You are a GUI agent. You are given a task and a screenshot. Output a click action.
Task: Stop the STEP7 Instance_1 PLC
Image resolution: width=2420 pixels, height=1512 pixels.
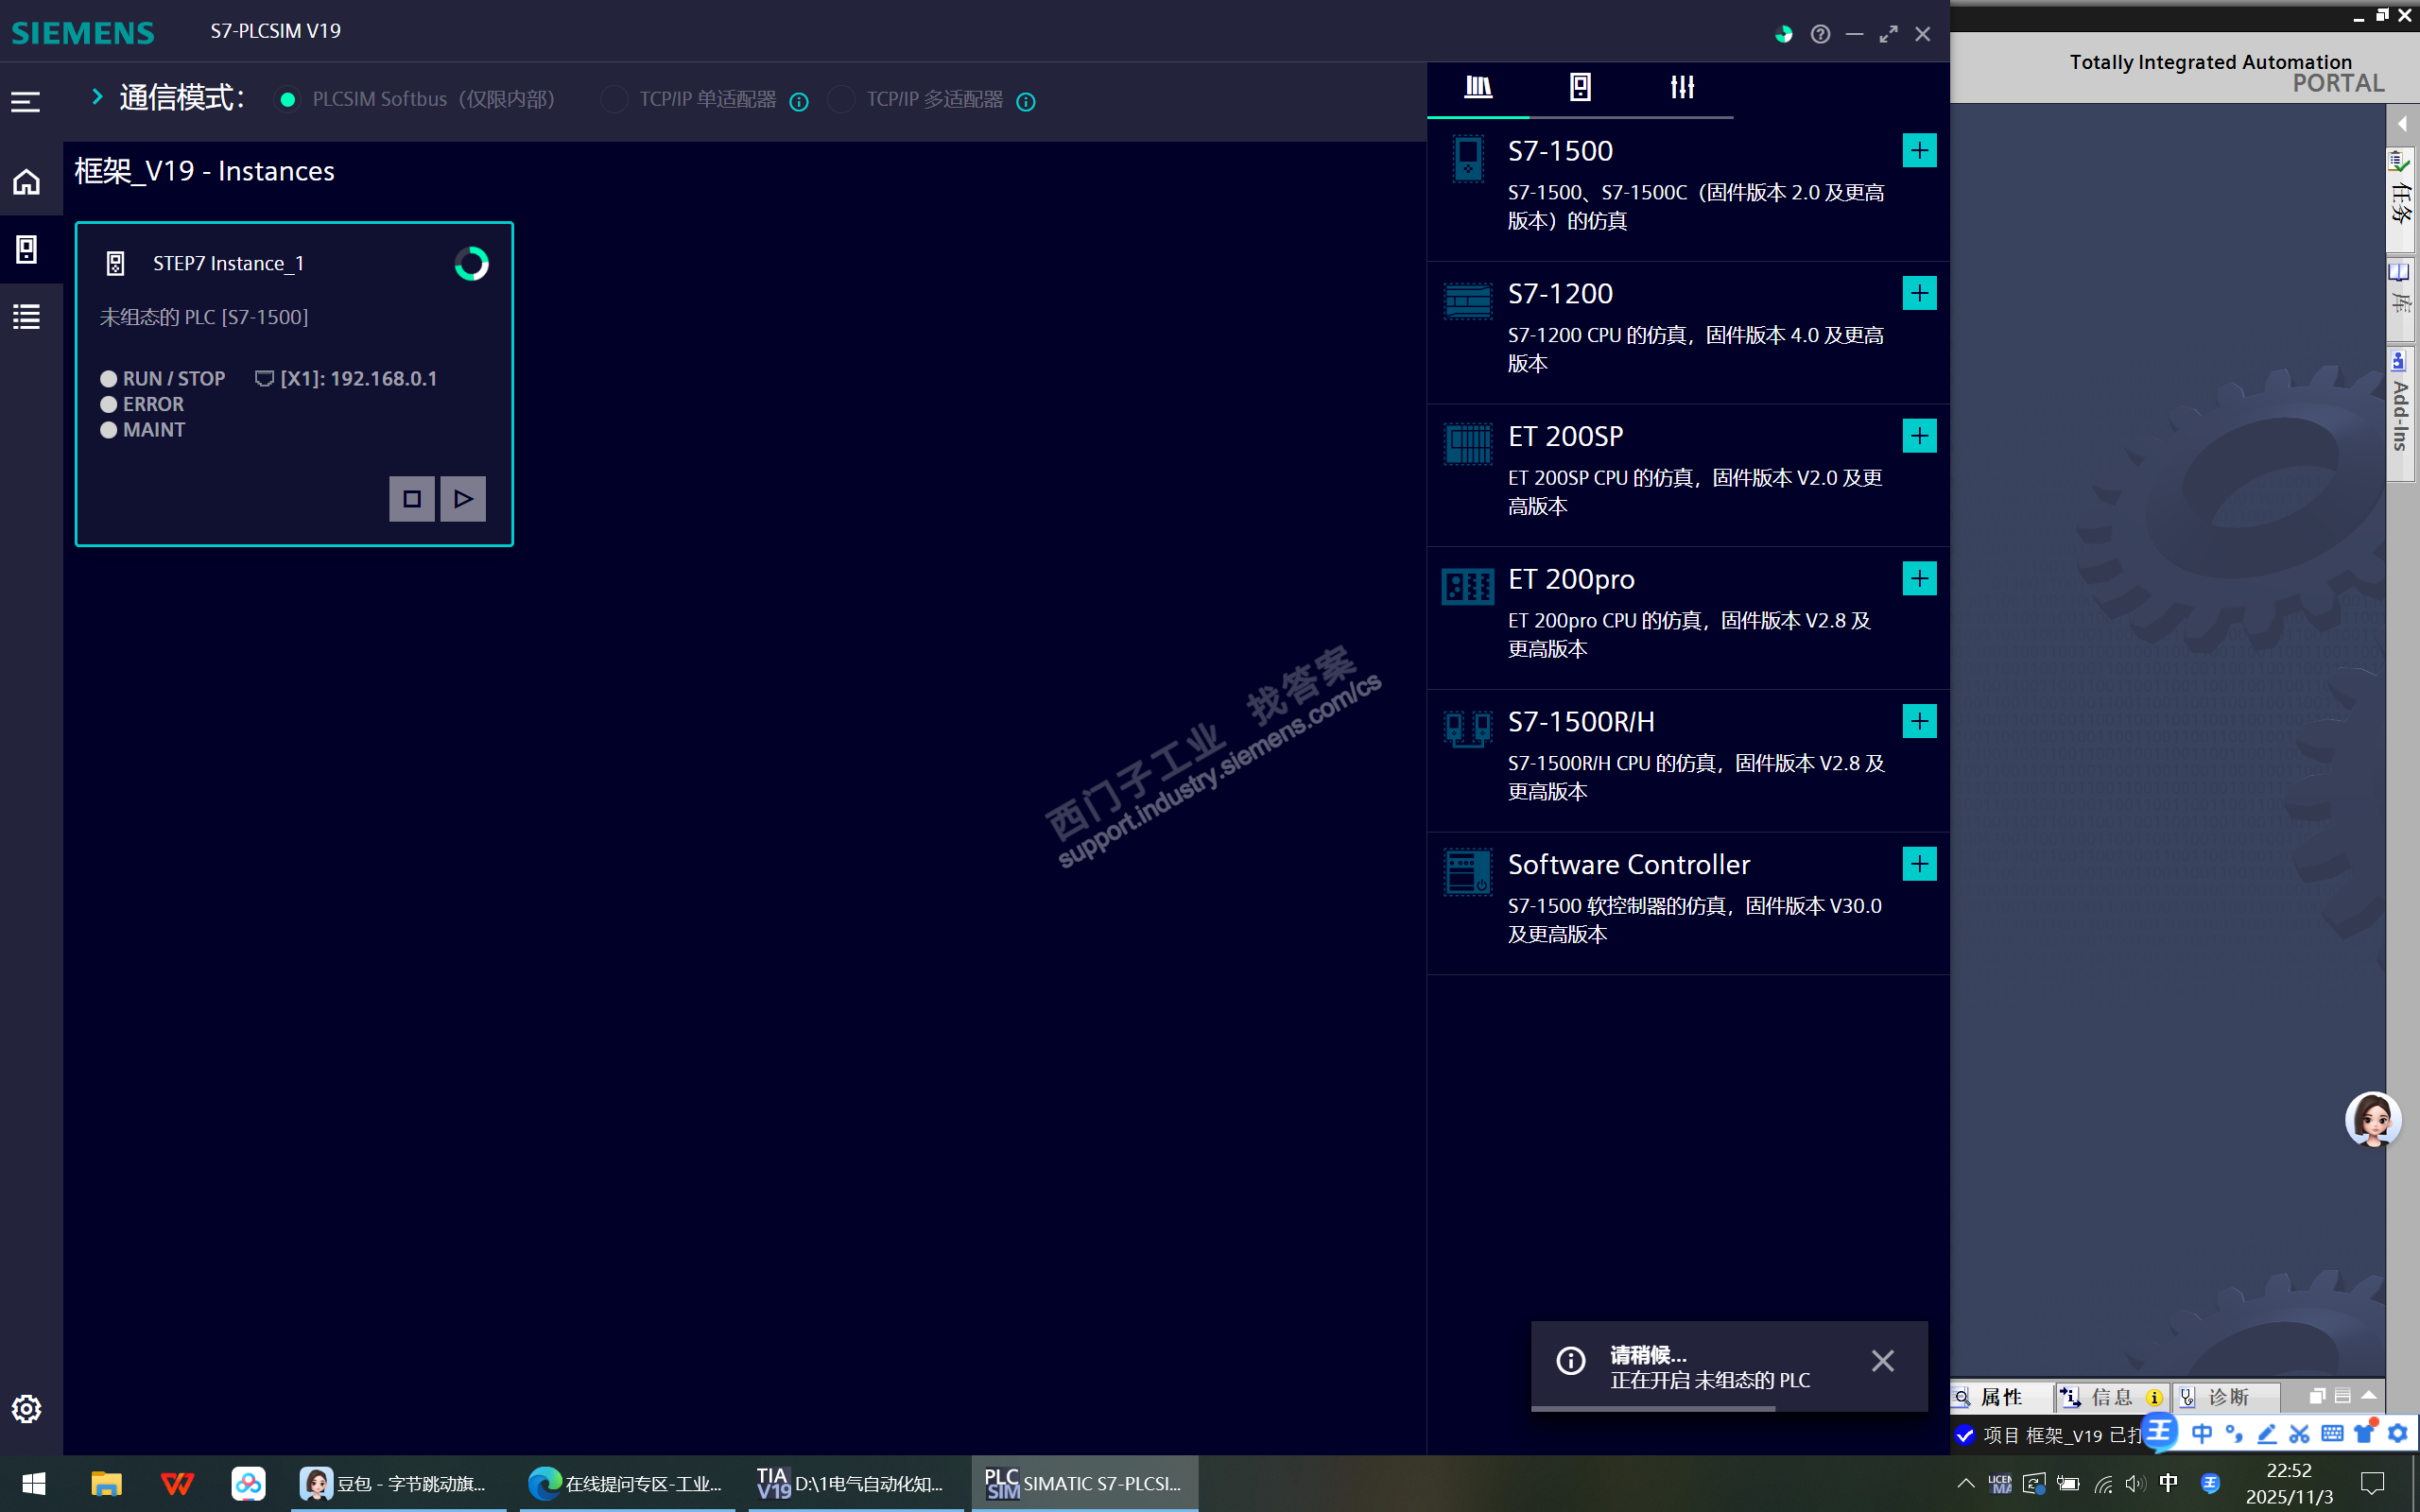click(x=412, y=499)
